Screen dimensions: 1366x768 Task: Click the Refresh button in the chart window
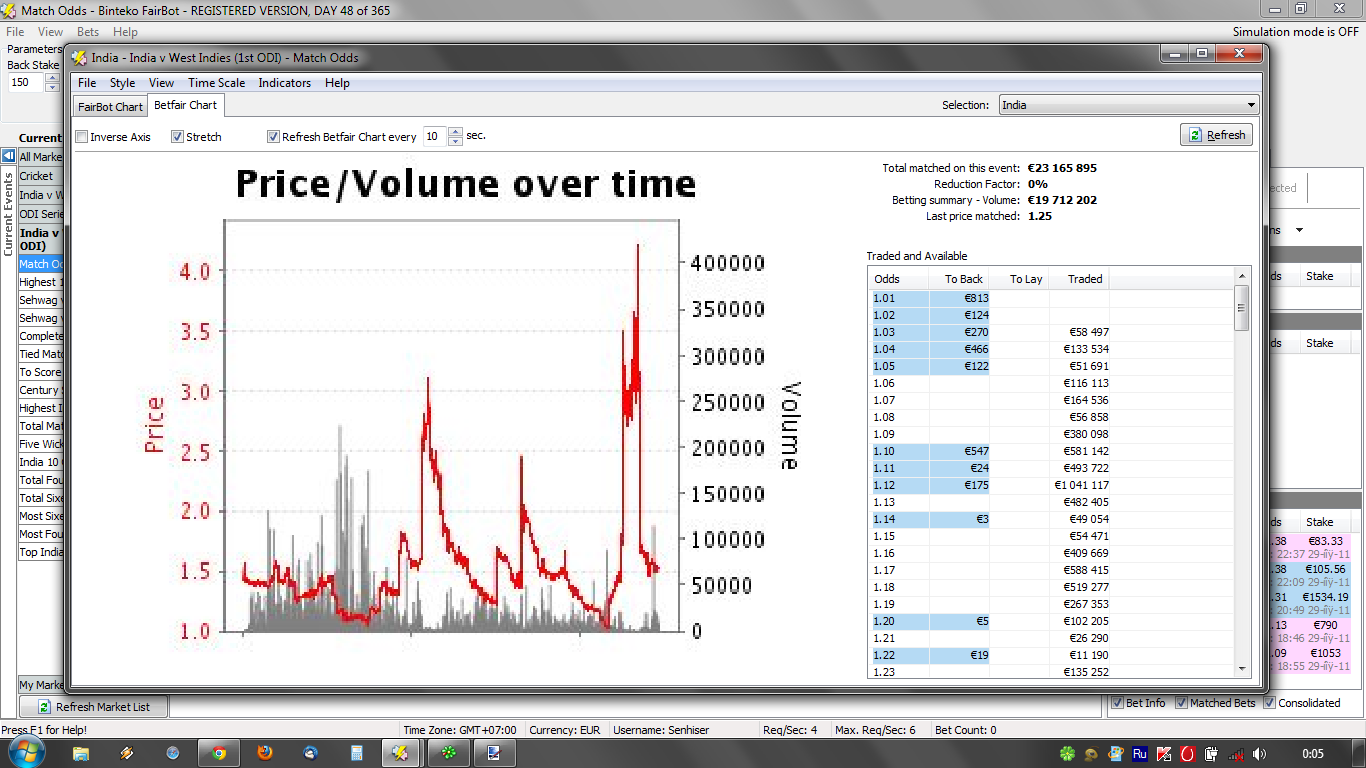coord(1216,135)
